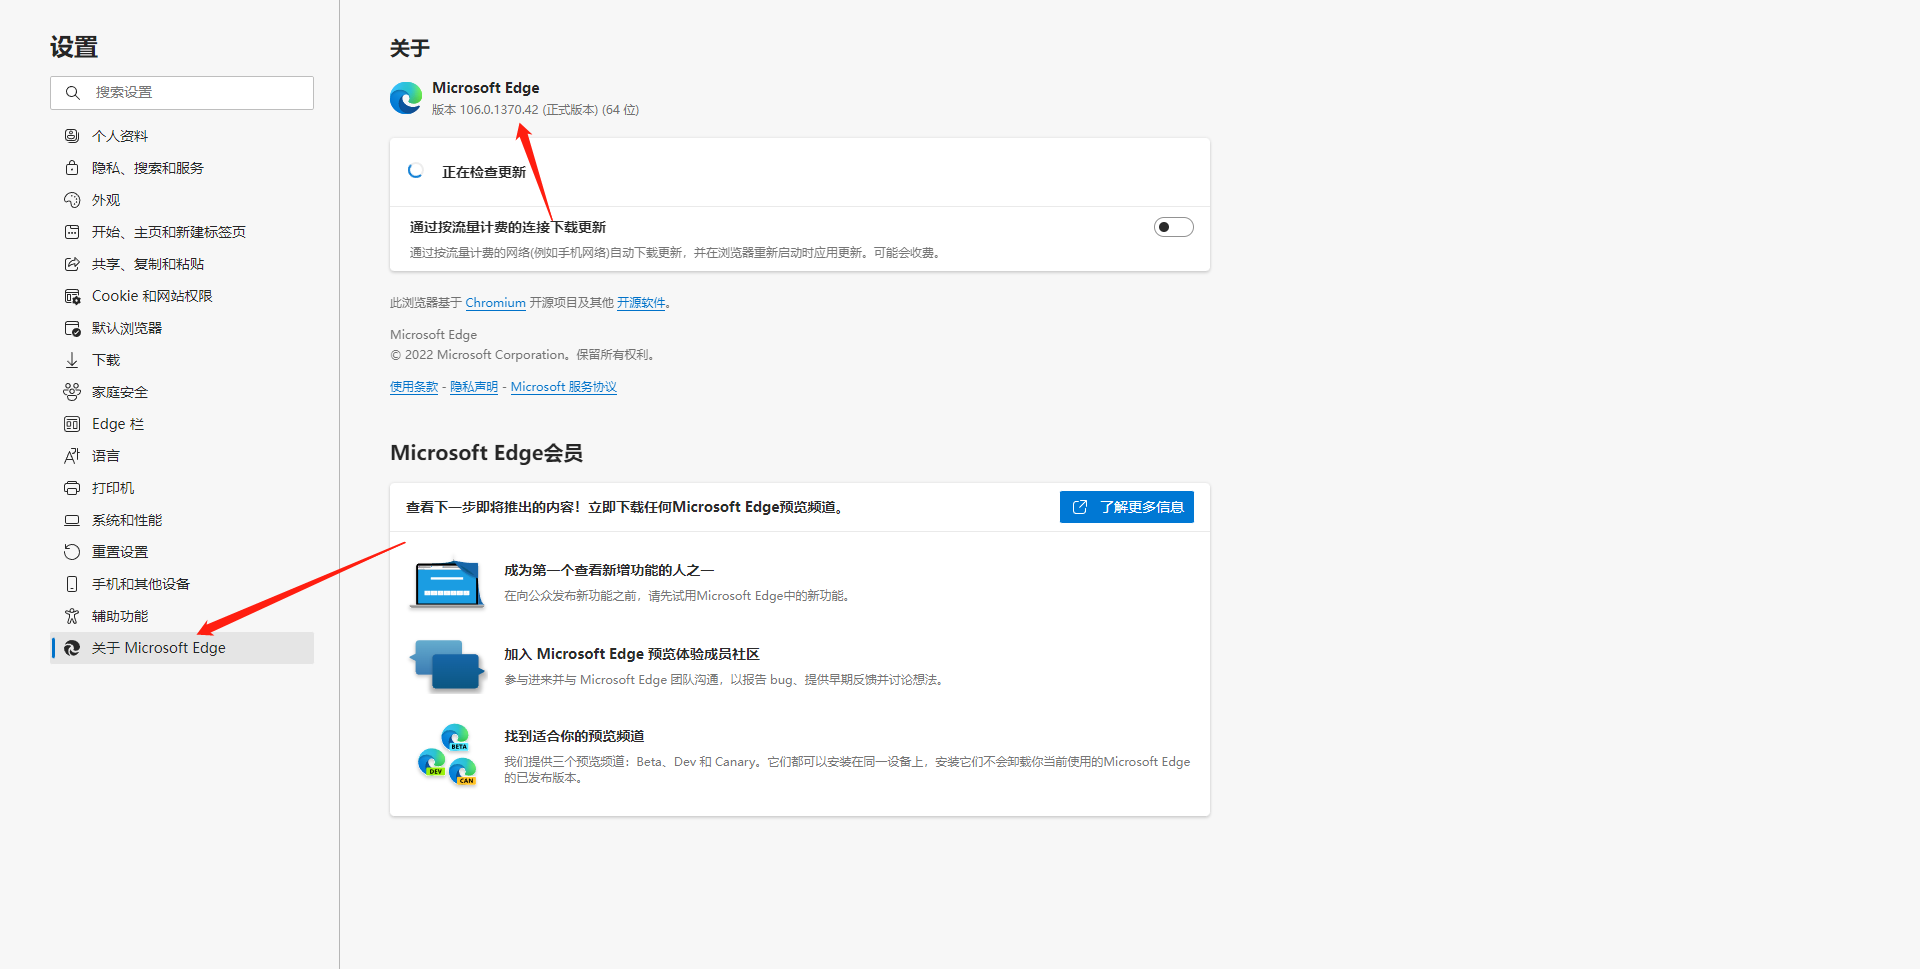
Task: Click the large Microsoft Edge logo under 关于
Action: 406,98
